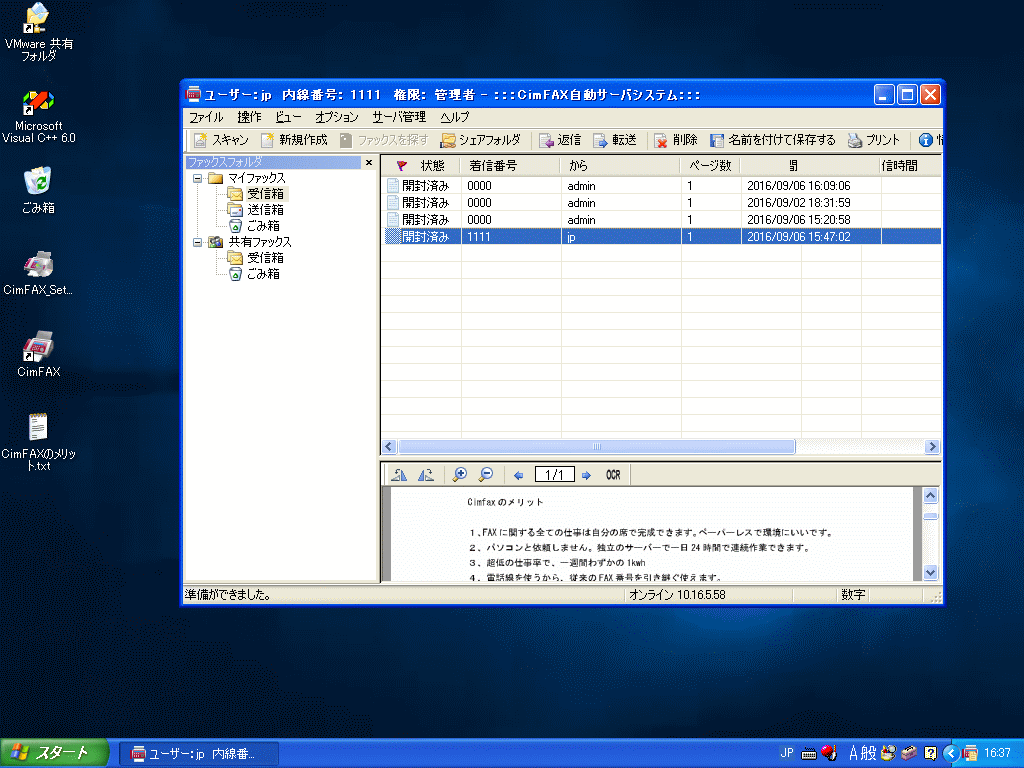
Task: Sort by から column header
Action: (x=620, y=166)
